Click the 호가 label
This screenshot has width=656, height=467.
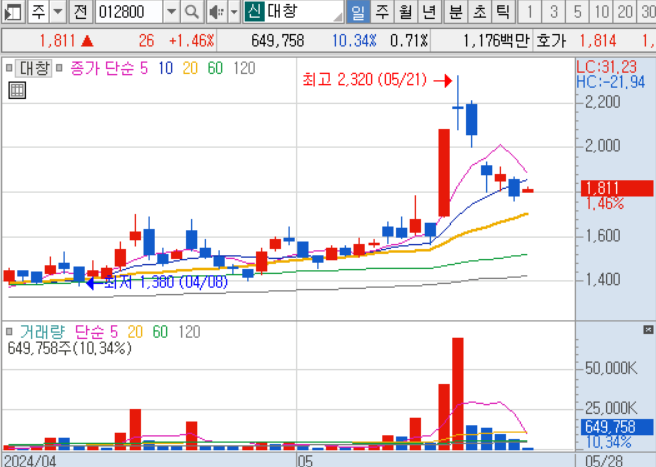point(551,41)
